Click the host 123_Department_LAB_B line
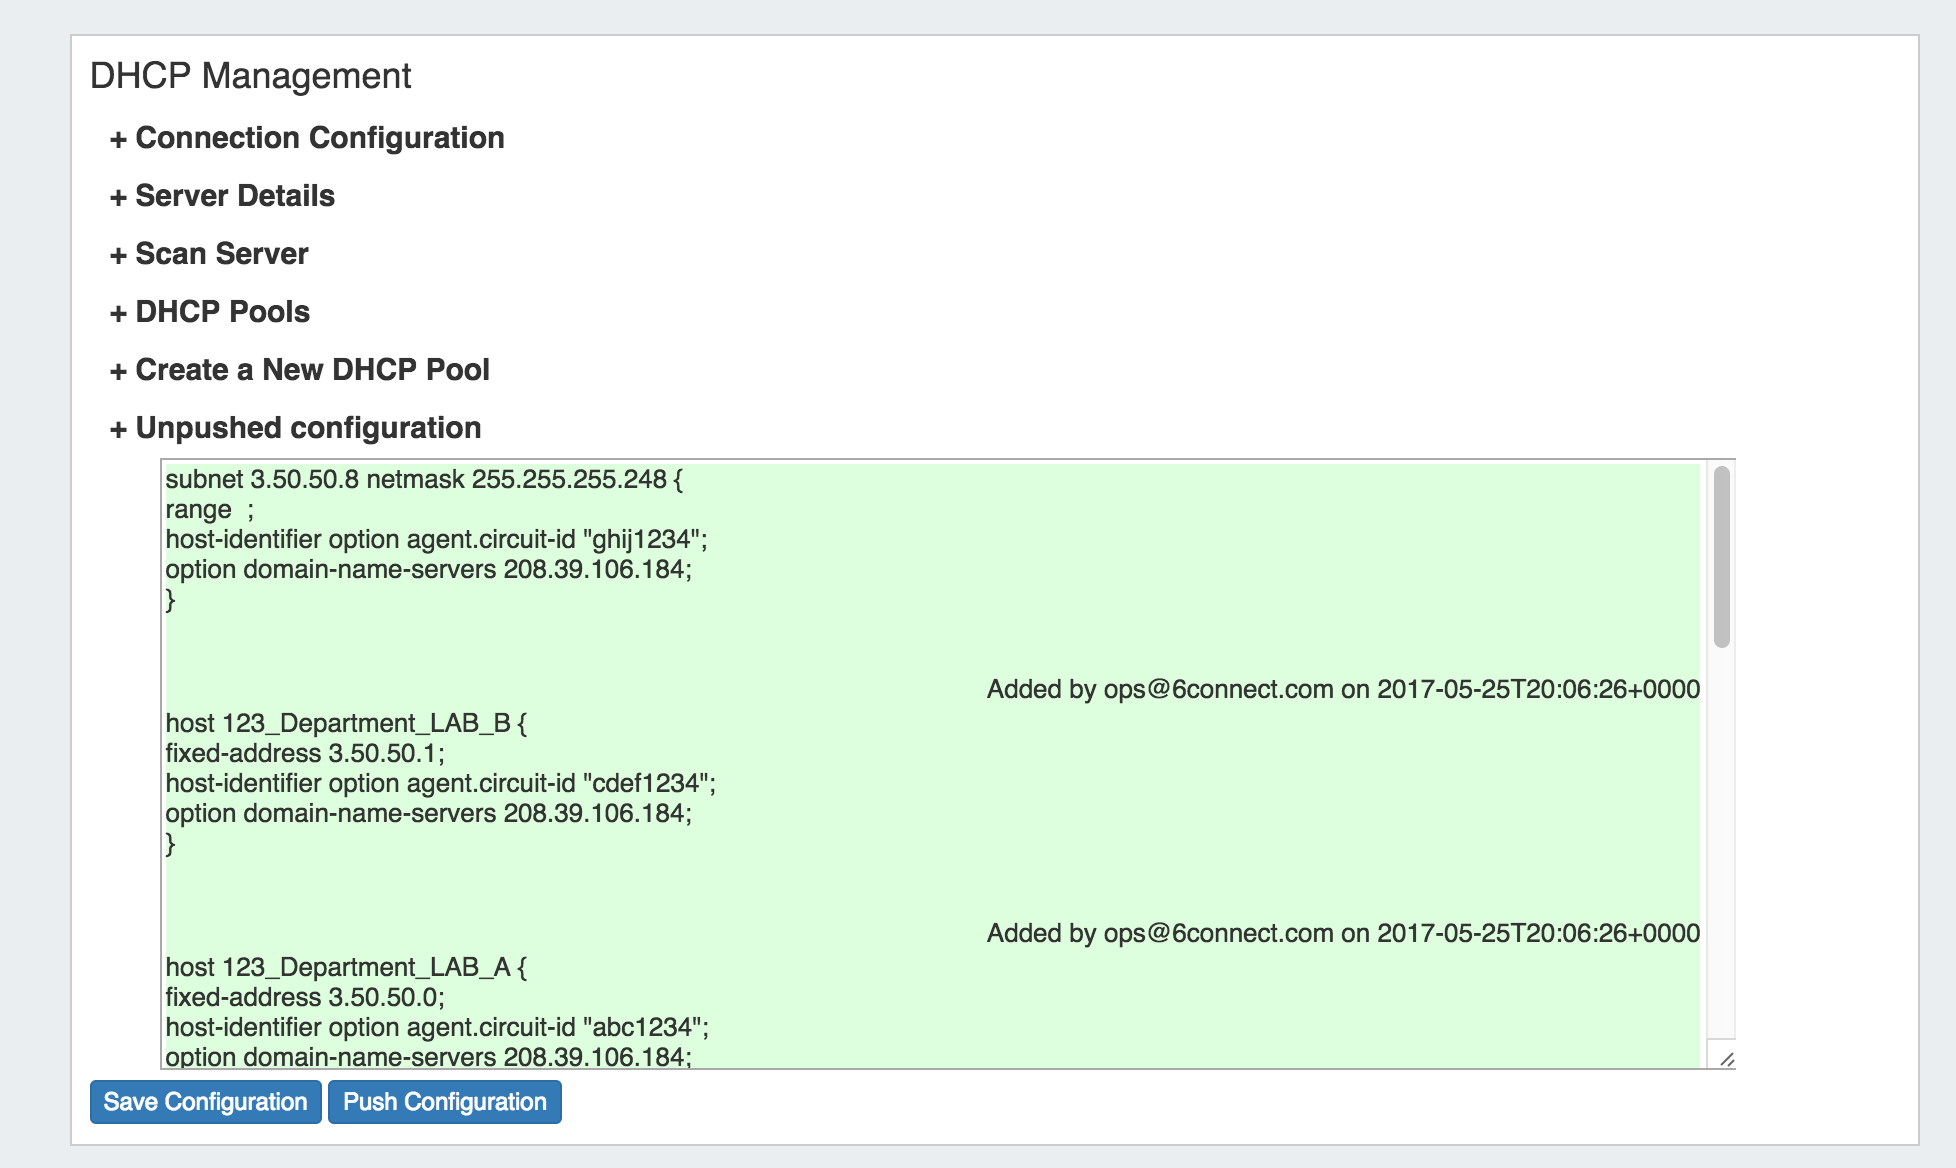The image size is (1956, 1168). pos(346,723)
